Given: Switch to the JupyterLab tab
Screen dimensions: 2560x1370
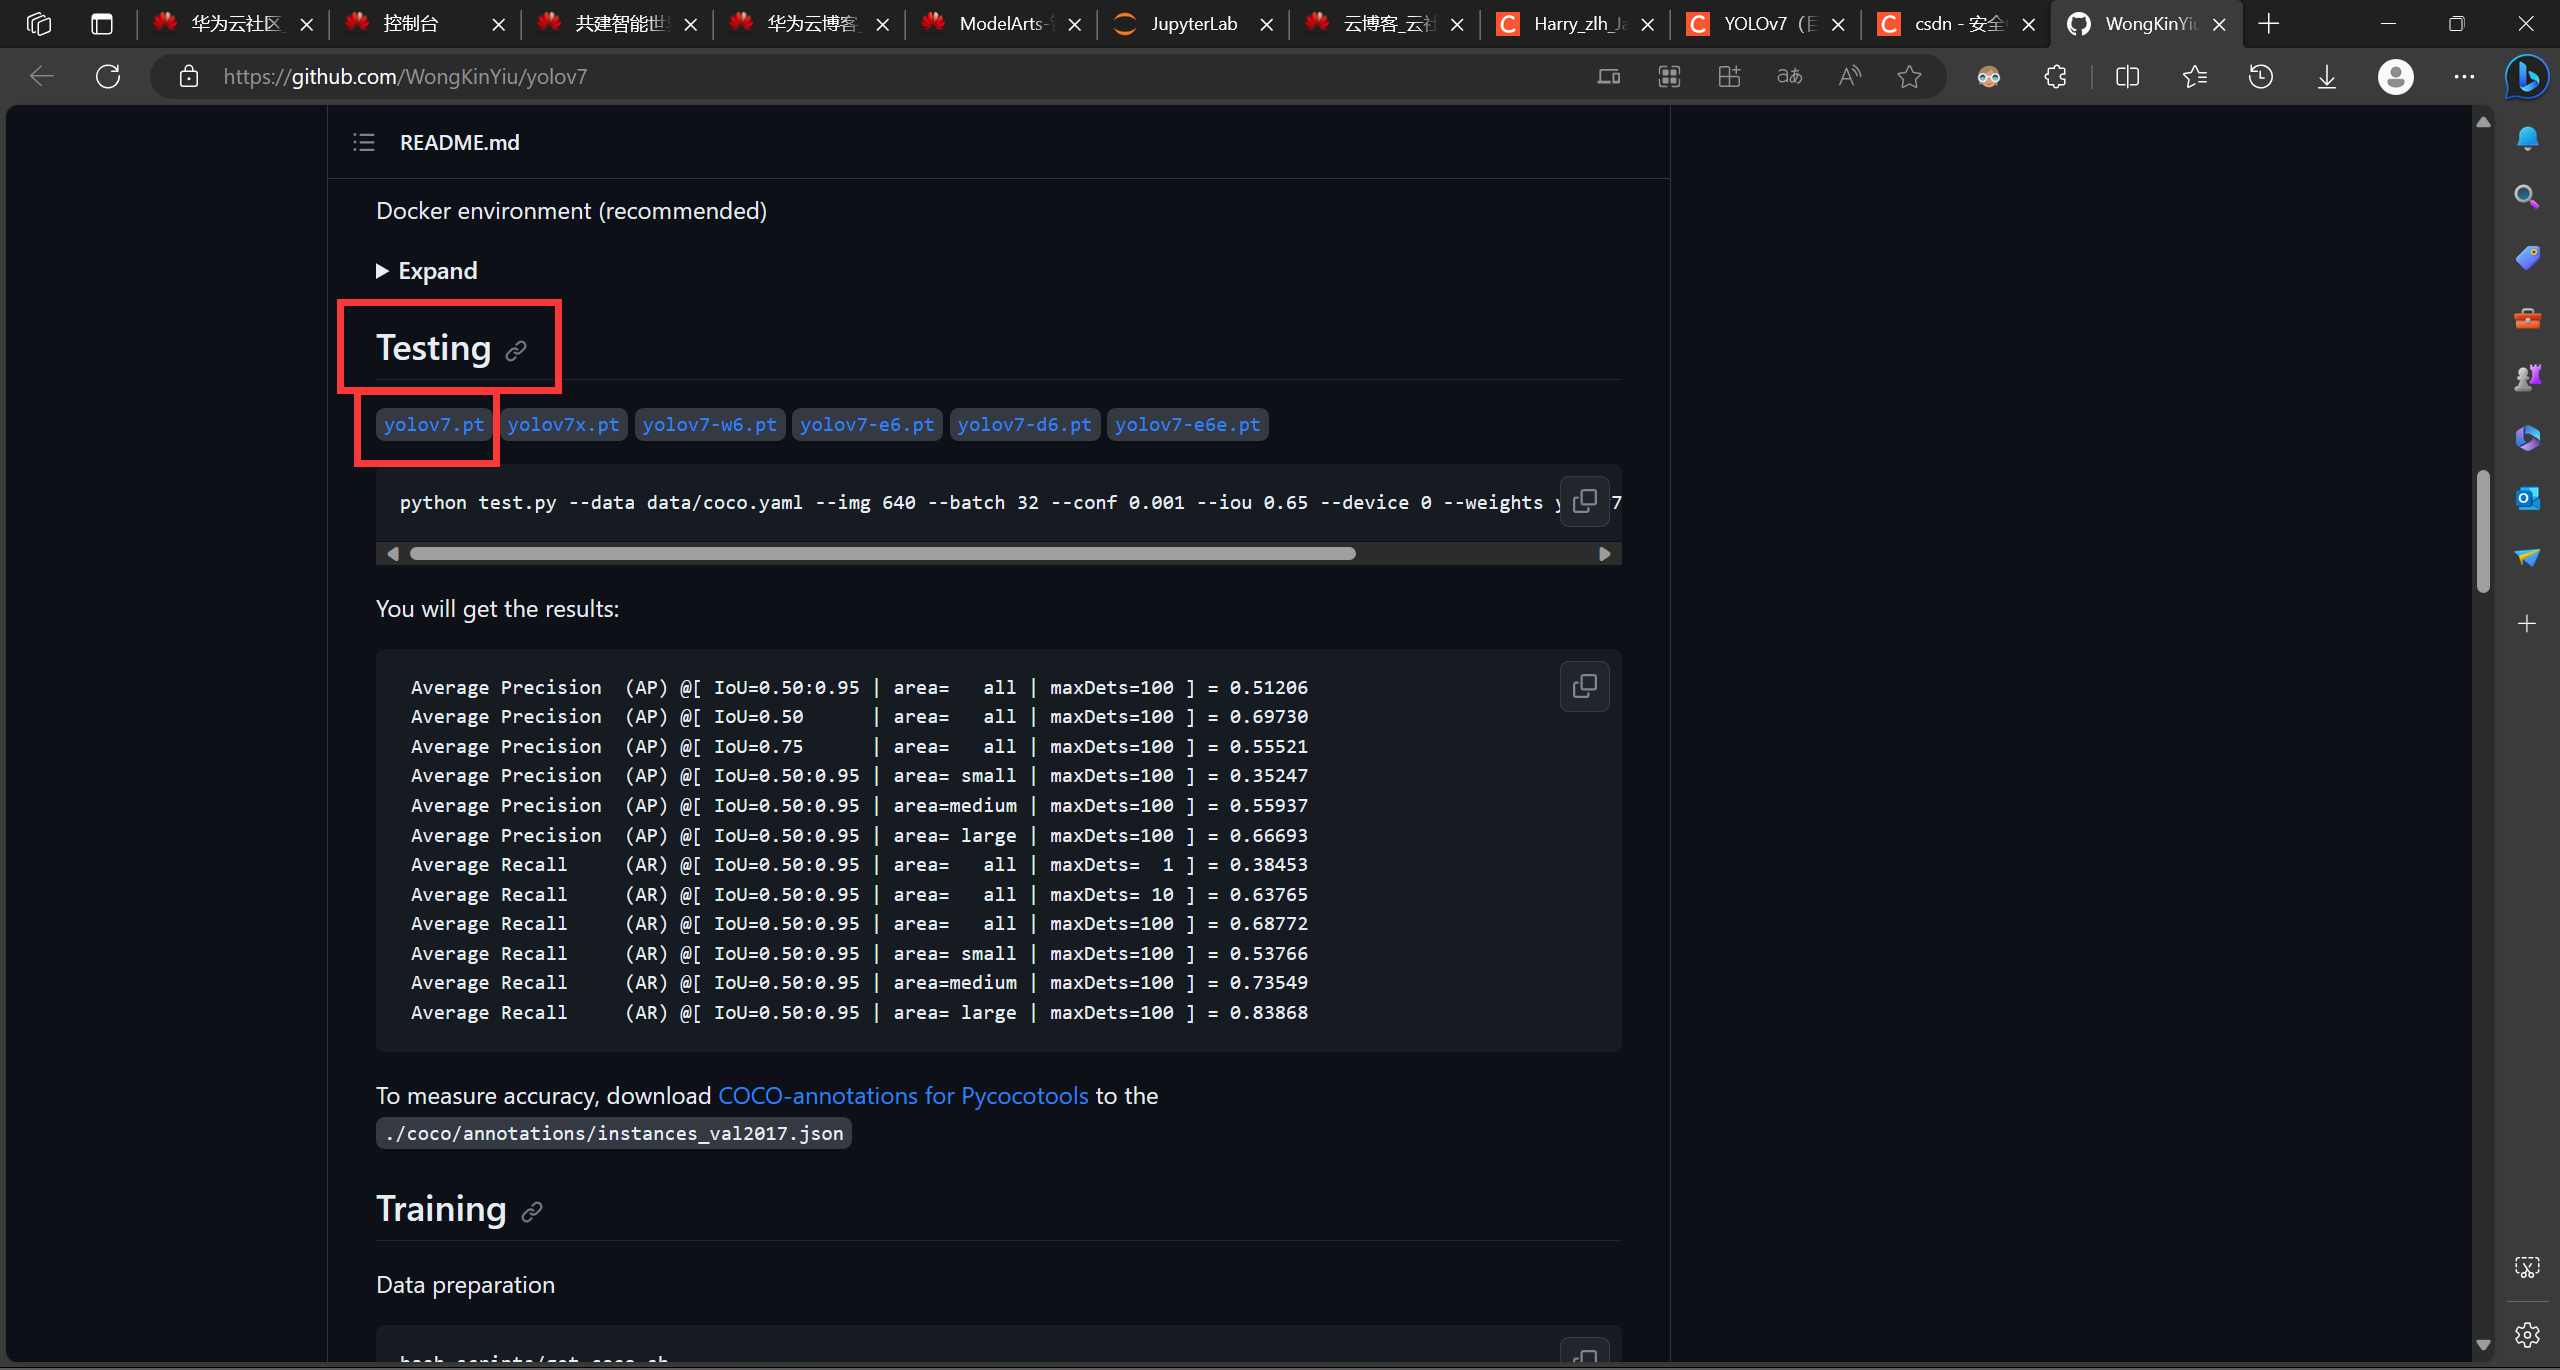Looking at the screenshot, I should click(1193, 24).
